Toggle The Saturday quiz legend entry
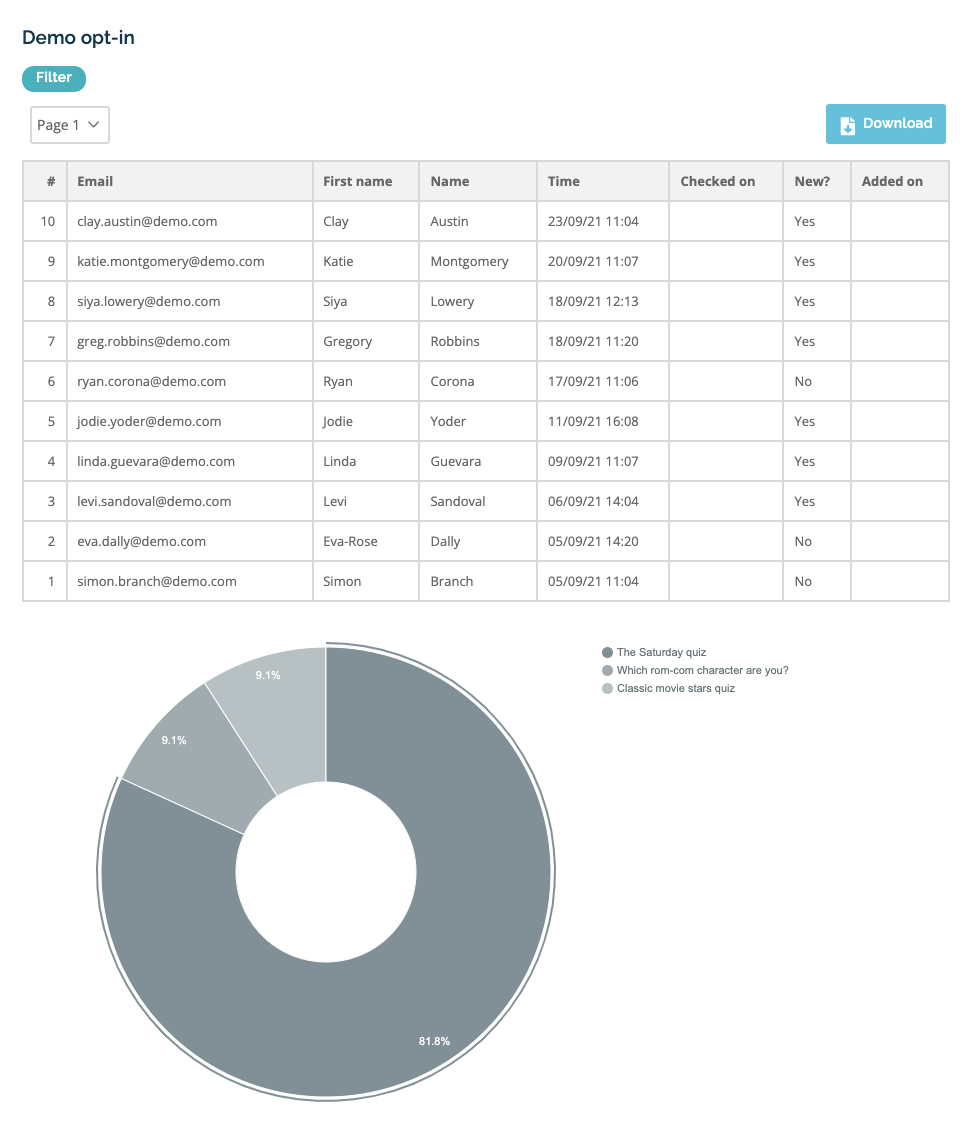This screenshot has width=972, height=1144. click(x=654, y=652)
